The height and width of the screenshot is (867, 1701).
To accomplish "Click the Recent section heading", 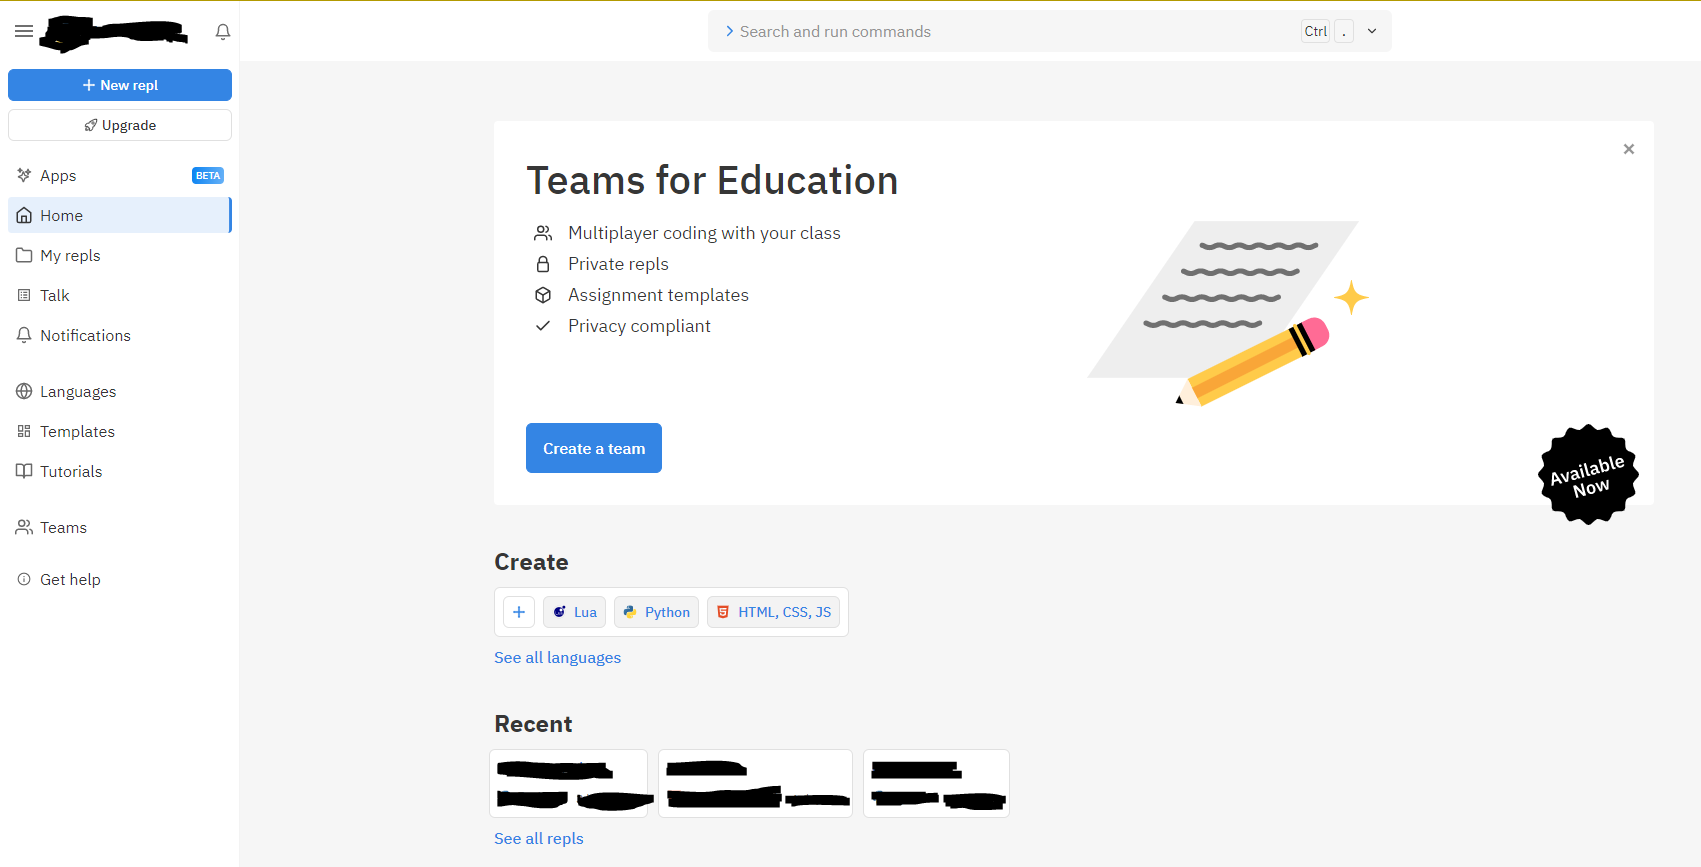I will click(x=533, y=724).
